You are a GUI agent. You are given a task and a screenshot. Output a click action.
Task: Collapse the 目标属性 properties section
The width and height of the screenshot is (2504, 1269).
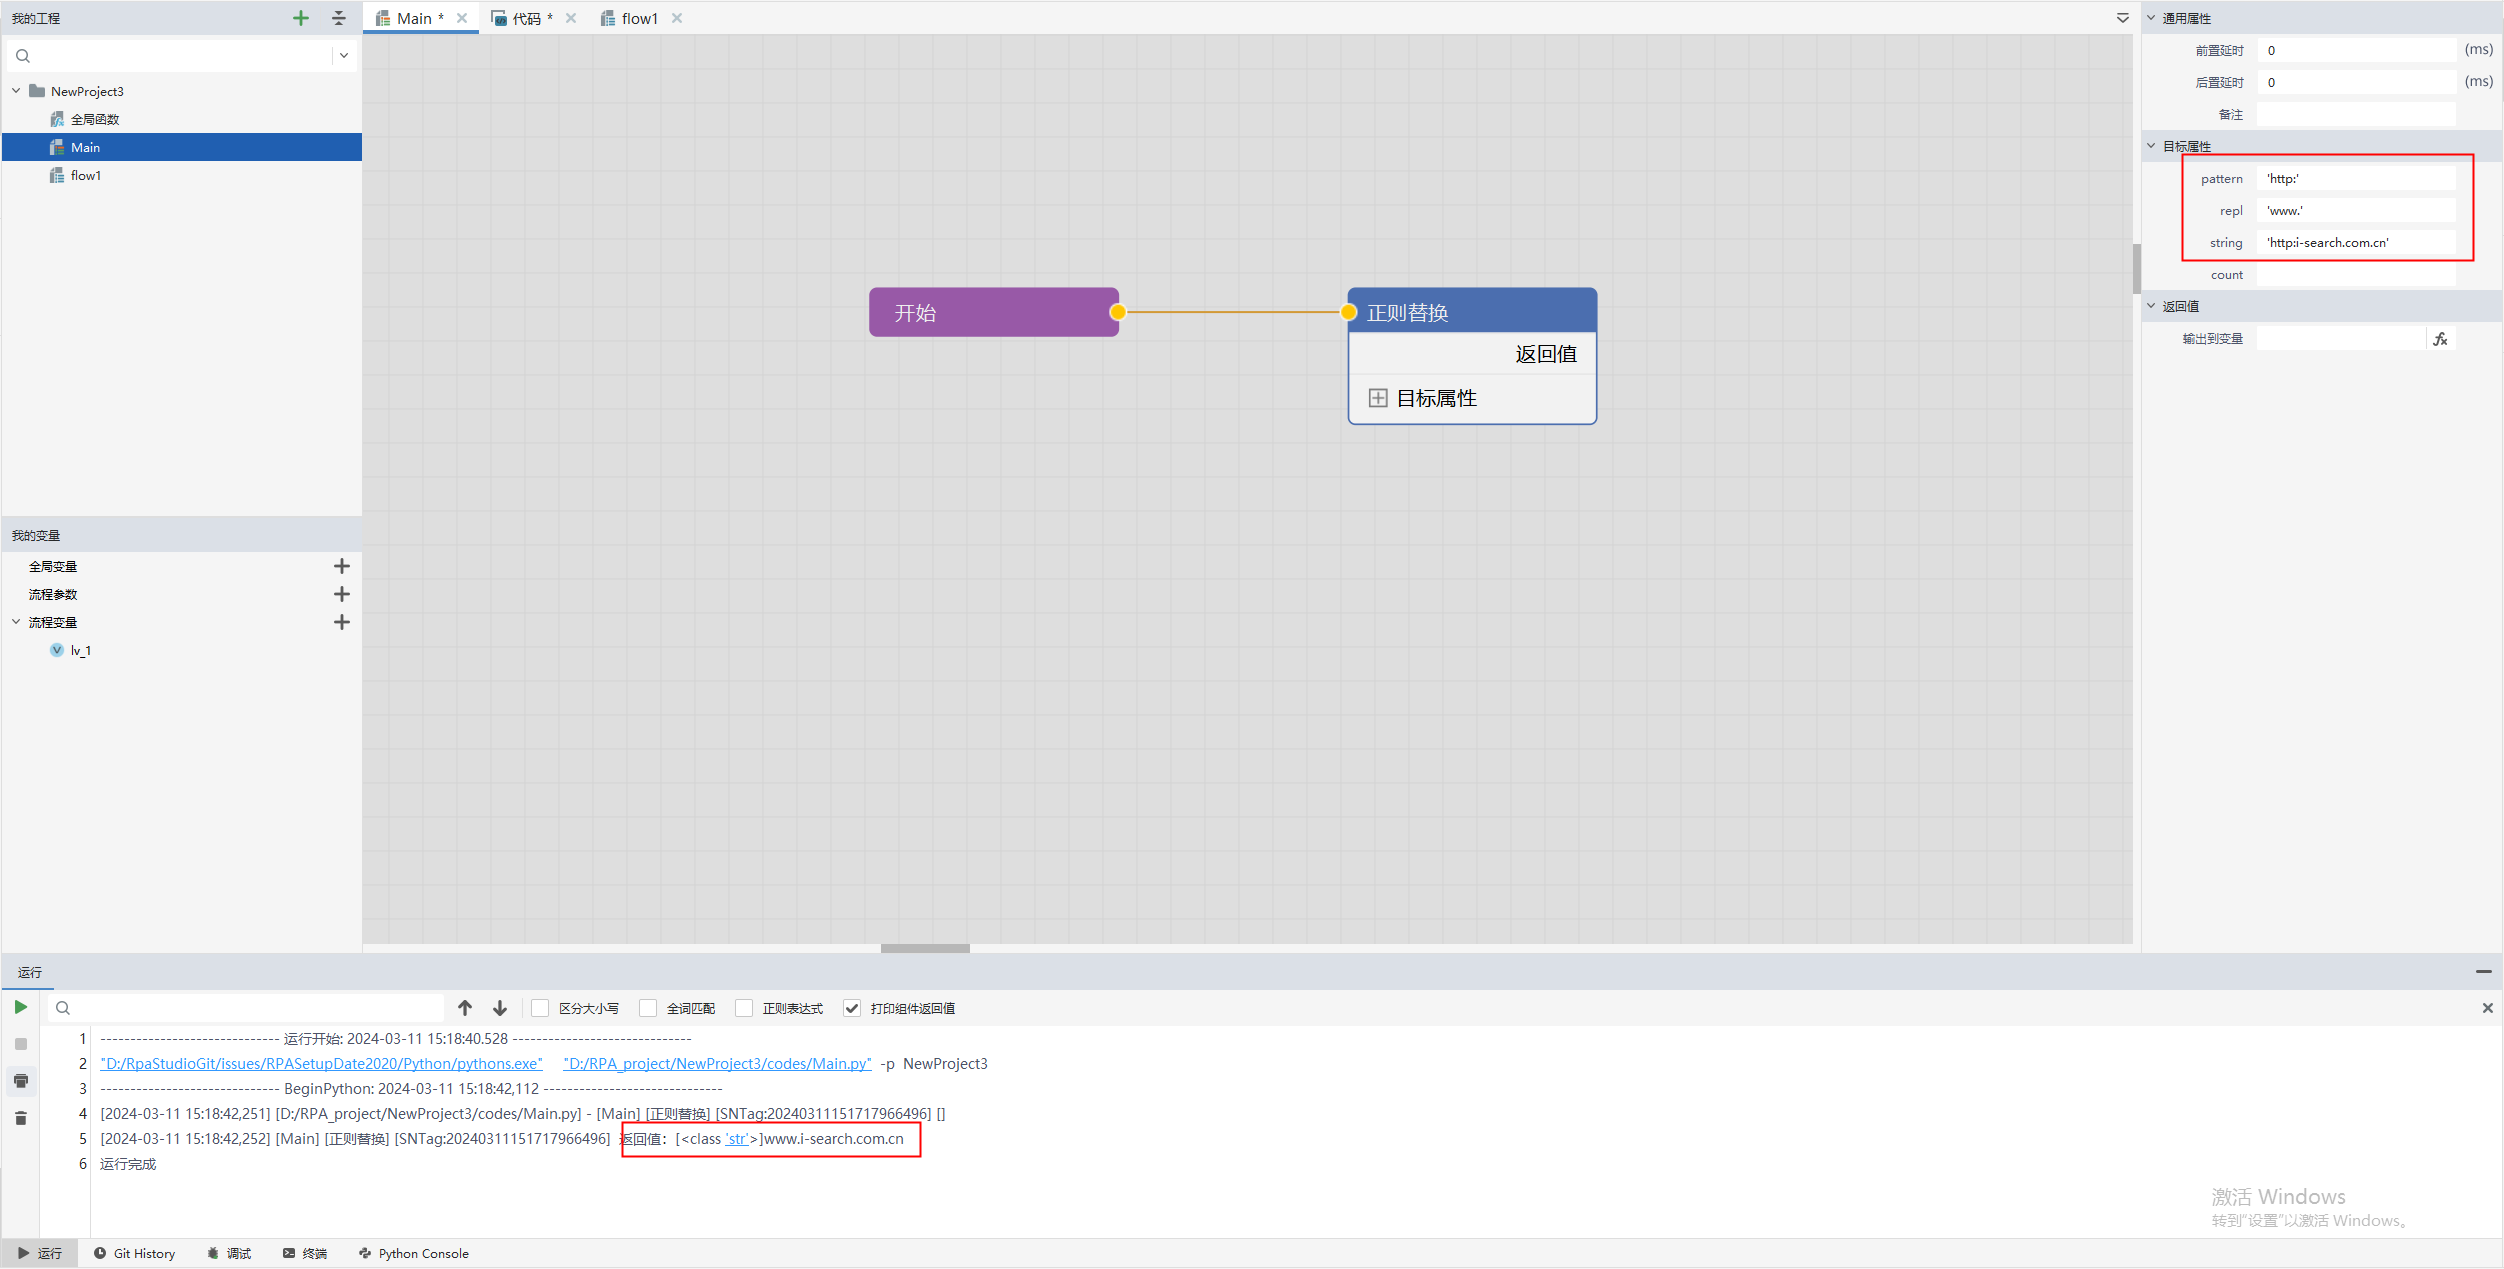pos(2152,146)
